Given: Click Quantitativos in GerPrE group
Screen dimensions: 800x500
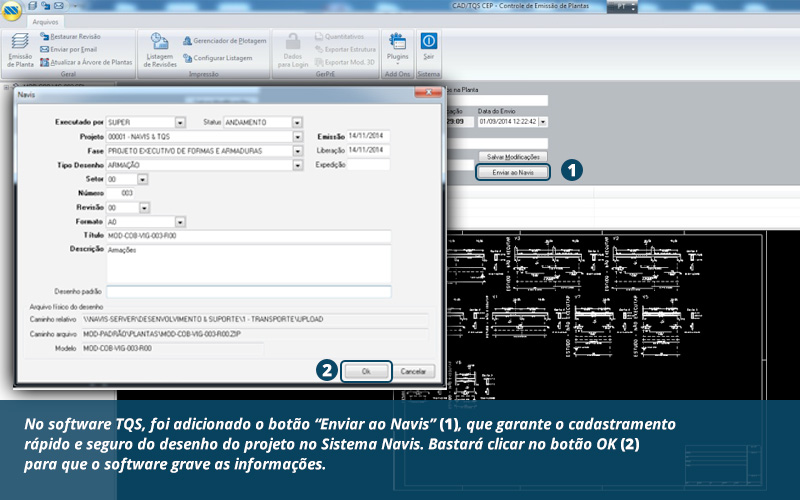Looking at the screenshot, I should 339,36.
